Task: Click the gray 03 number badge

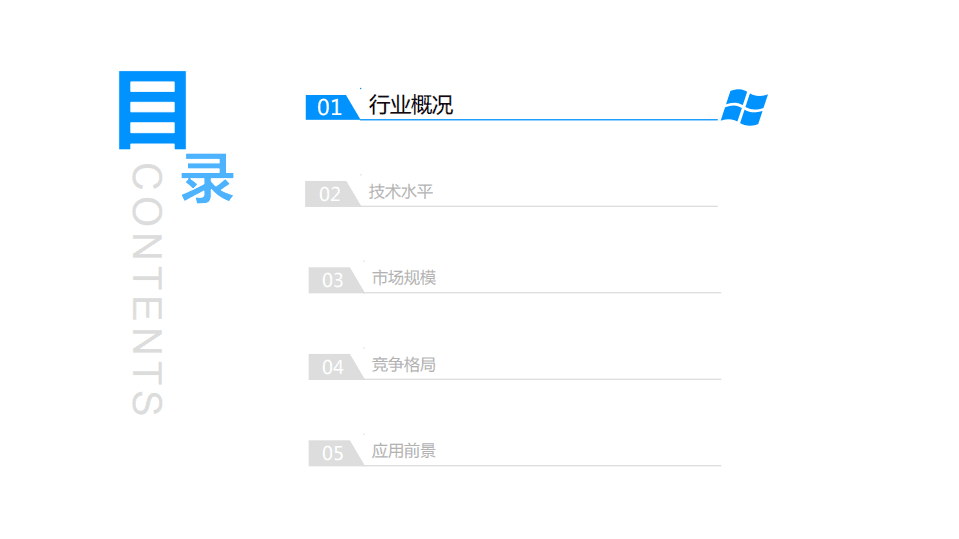Action: point(332,281)
